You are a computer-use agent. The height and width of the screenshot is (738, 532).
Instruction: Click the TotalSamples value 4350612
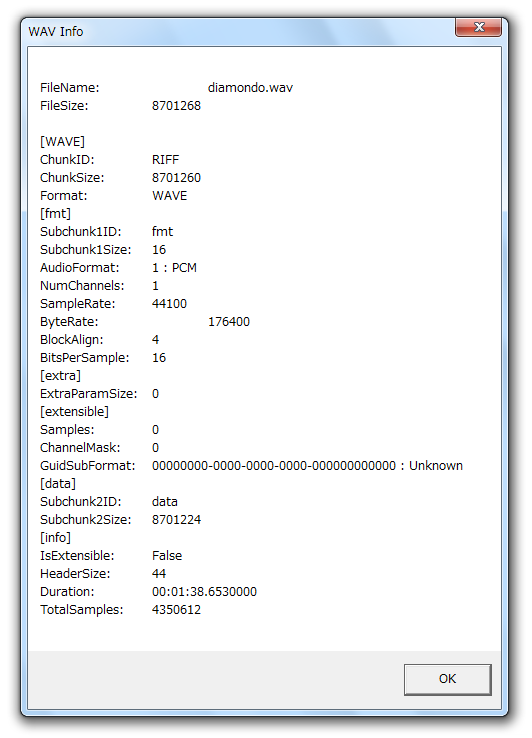176,610
